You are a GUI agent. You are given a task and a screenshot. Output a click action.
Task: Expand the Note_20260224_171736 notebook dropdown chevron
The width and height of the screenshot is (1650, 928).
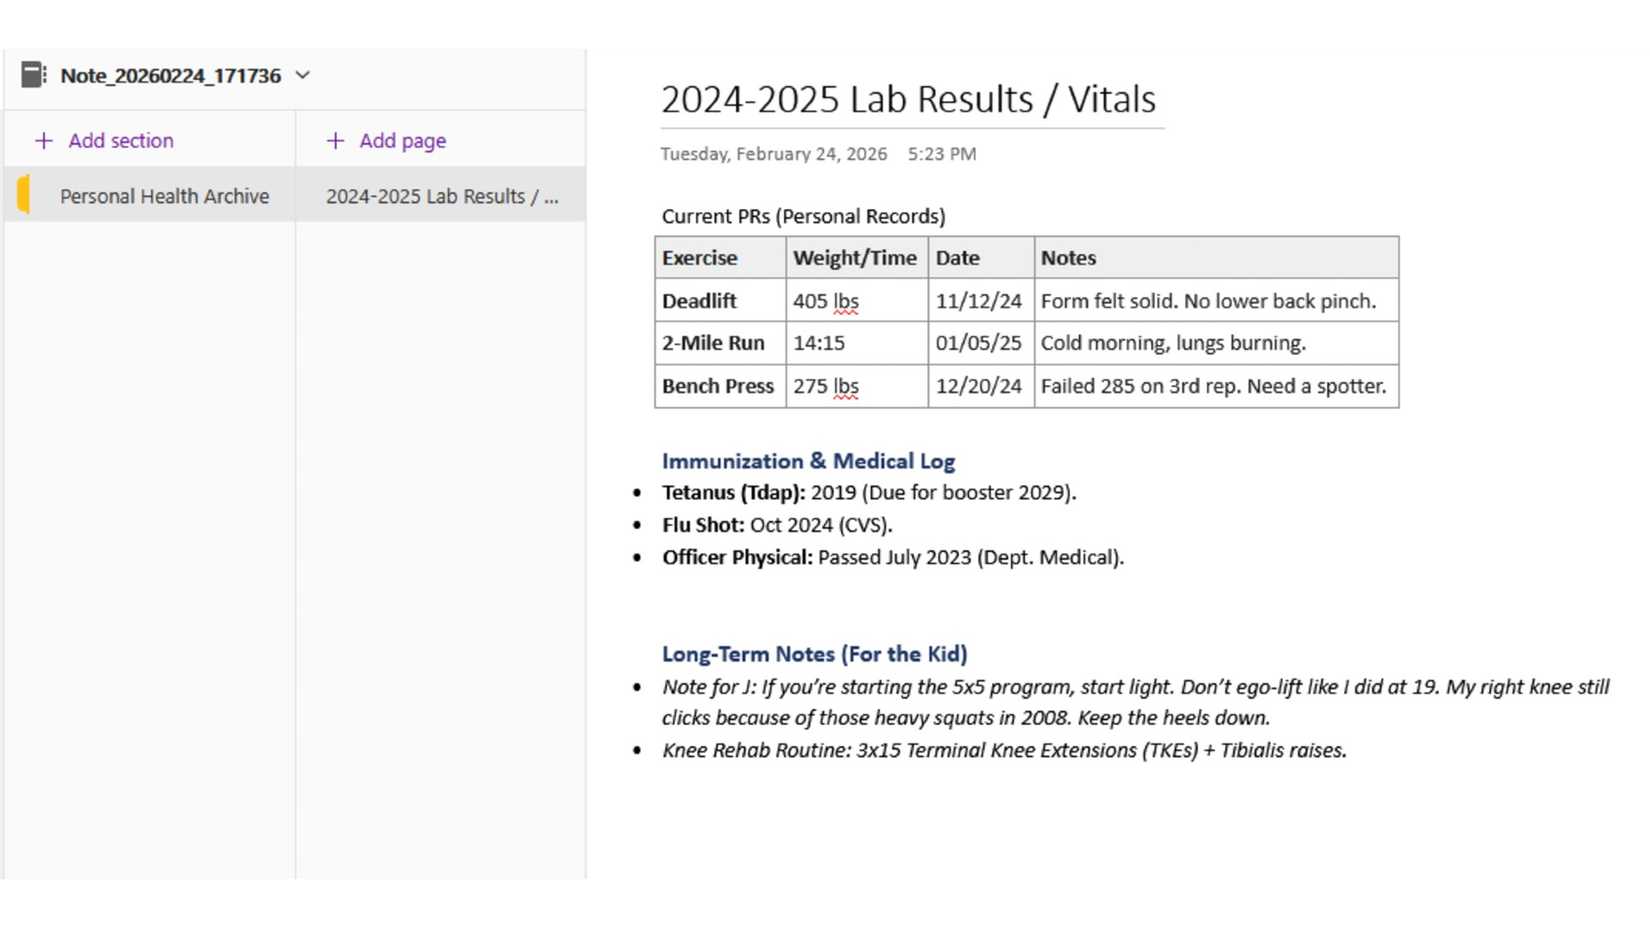pyautogui.click(x=303, y=75)
